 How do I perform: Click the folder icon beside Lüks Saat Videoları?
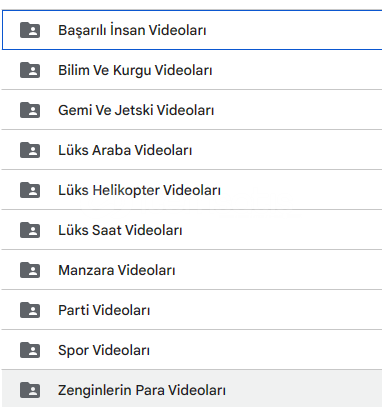click(x=30, y=230)
